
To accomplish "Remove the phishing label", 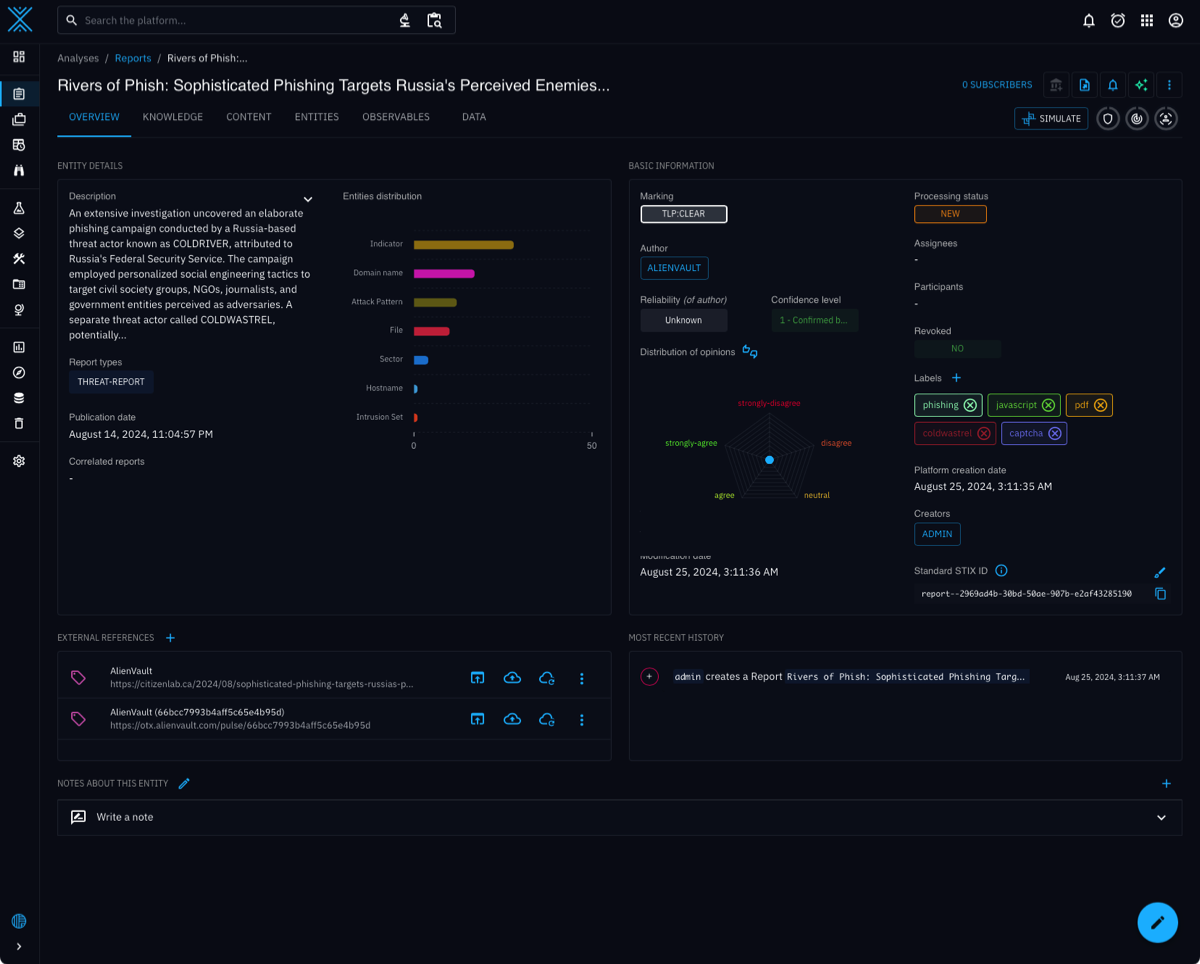I will point(970,405).
